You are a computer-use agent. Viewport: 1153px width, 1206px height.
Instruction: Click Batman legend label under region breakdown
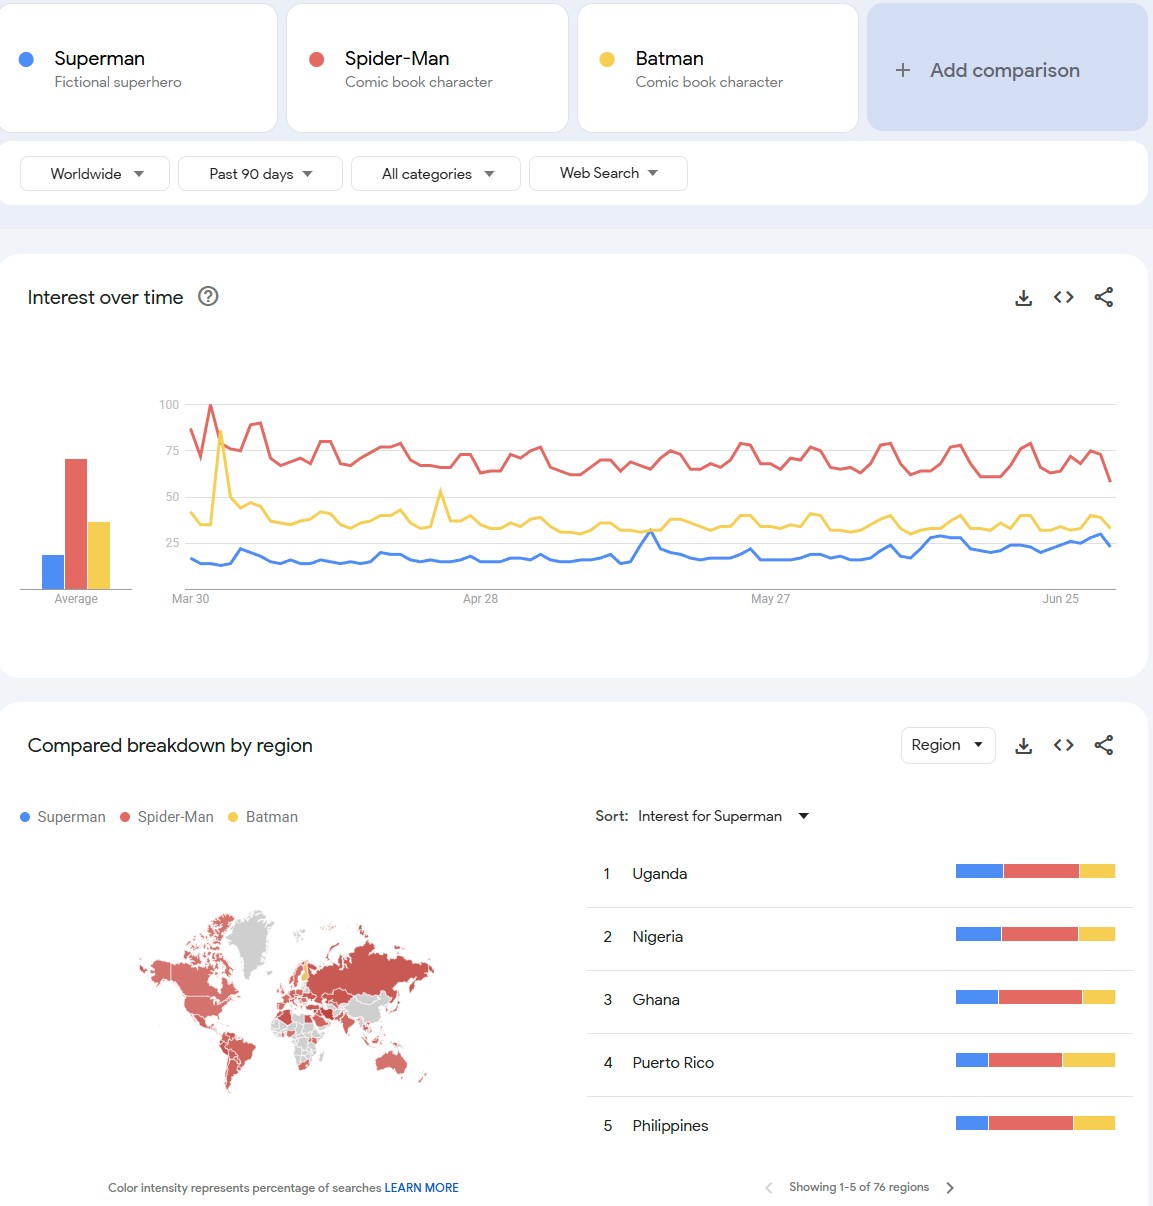(272, 817)
